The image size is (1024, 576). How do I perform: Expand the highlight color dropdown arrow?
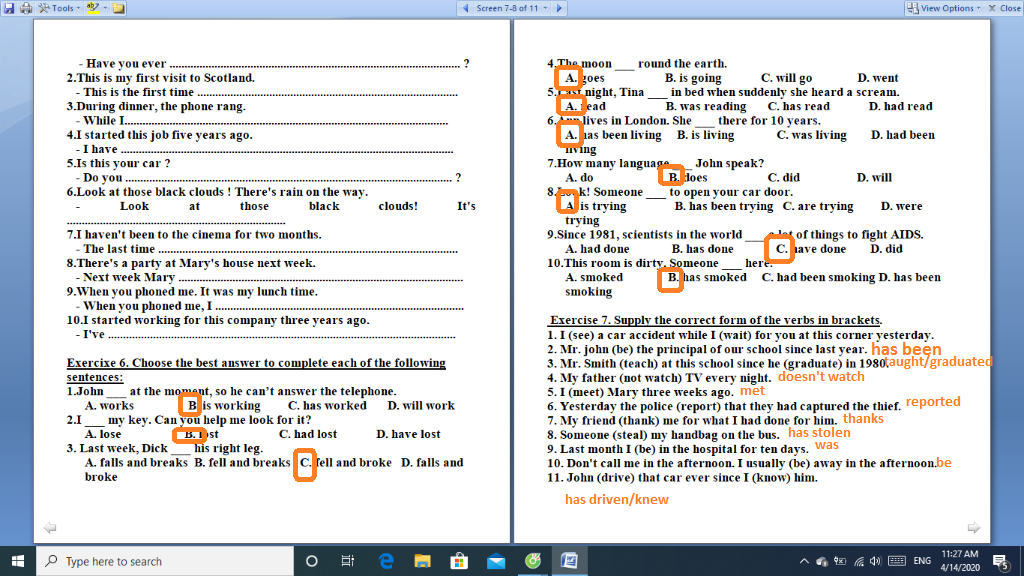coord(105,8)
